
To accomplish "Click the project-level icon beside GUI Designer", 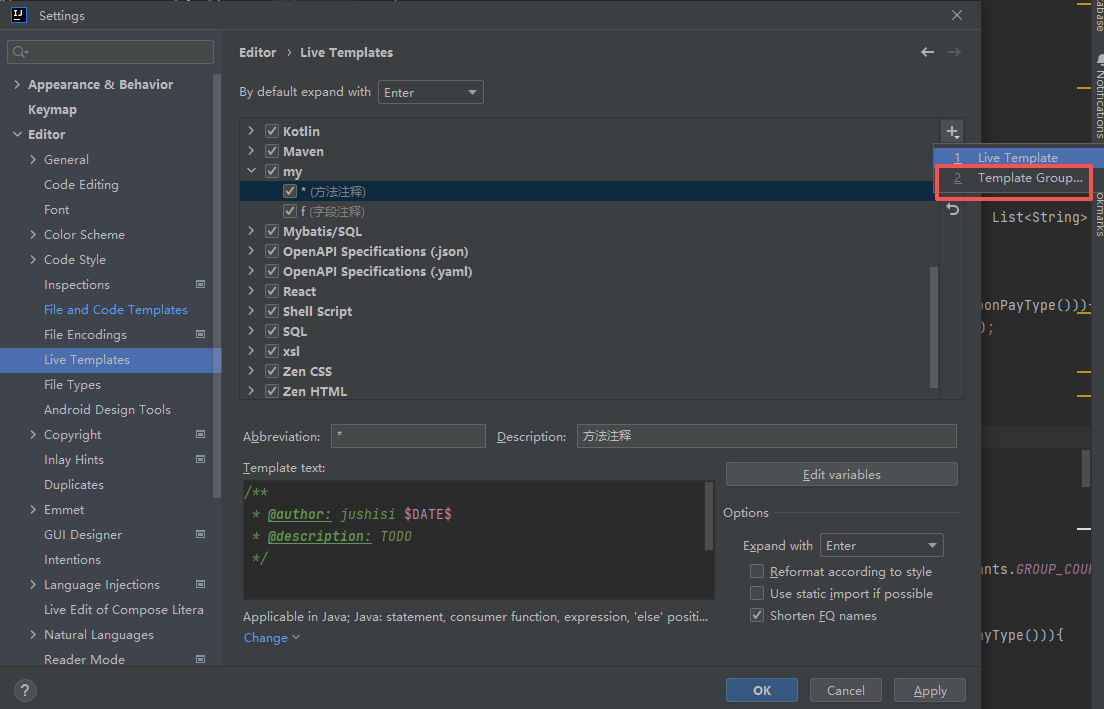I will [x=201, y=534].
